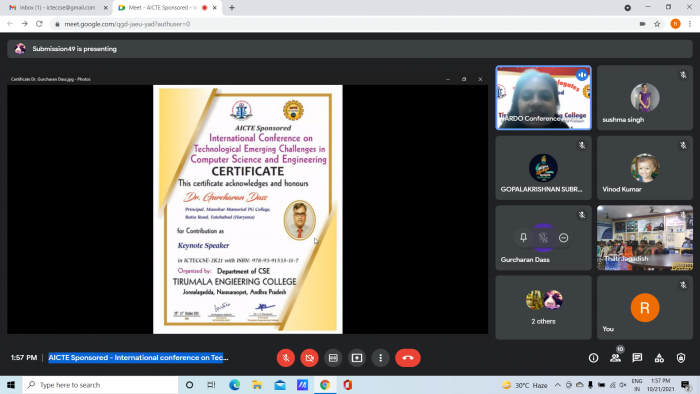Screen dimensions: 700x394
Task: Open the more options three-dot menu
Action: tap(380, 358)
